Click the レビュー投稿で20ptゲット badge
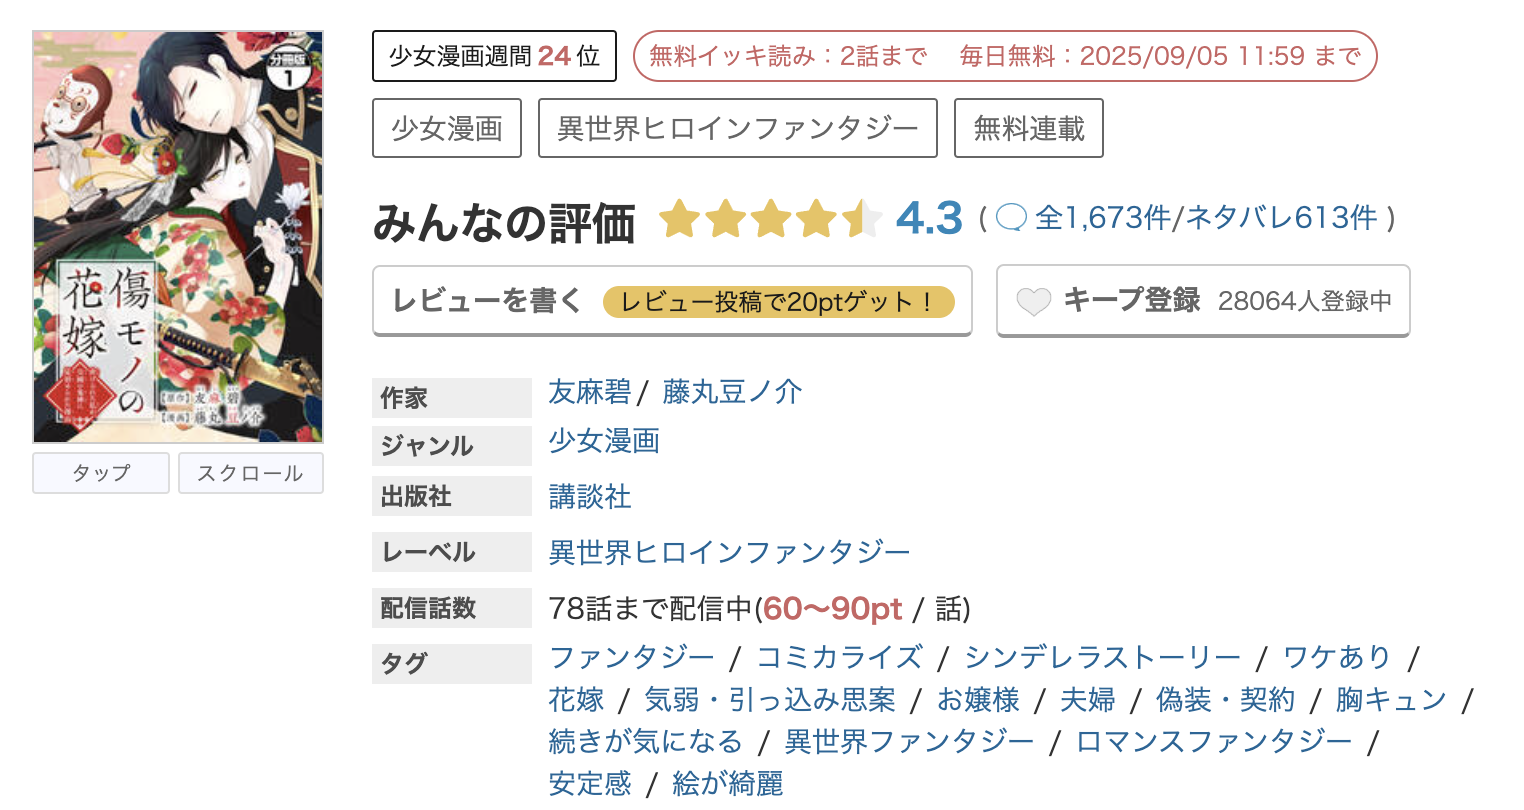Image resolution: width=1524 pixels, height=810 pixels. [x=782, y=299]
